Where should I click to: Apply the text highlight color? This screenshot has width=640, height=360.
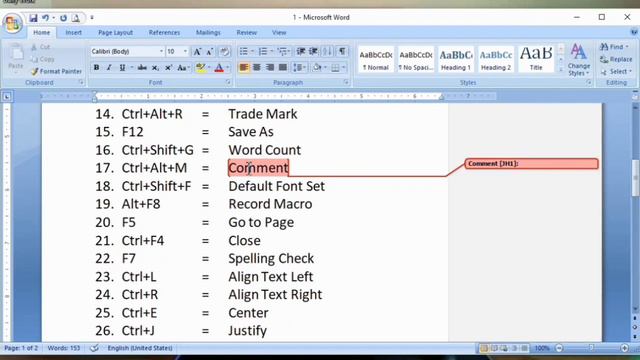(x=200, y=68)
